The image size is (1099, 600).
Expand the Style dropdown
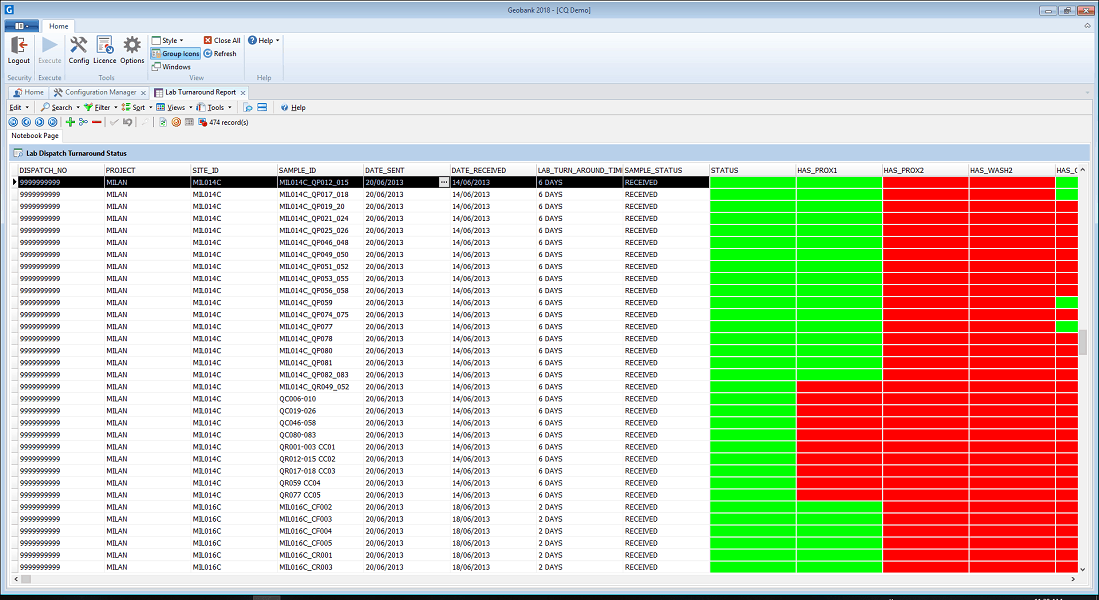[x=168, y=41]
